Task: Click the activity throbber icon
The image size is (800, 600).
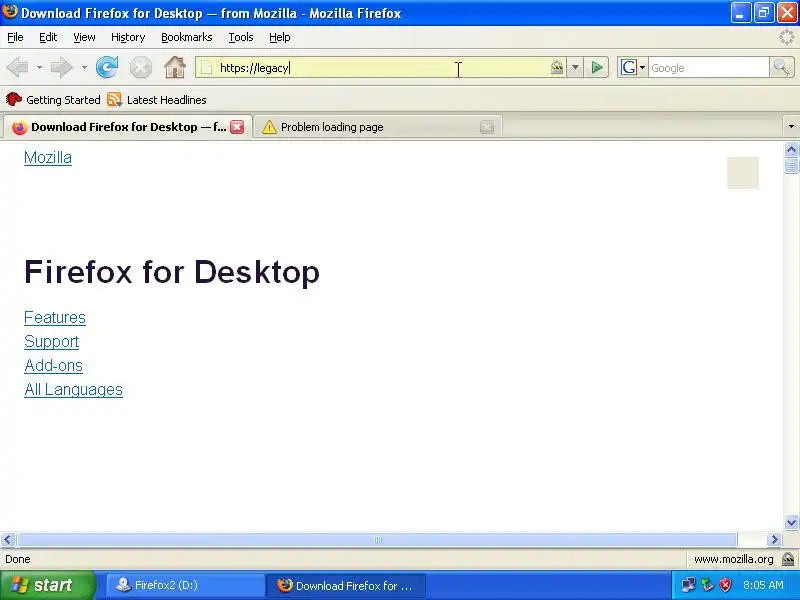Action: pyautogui.click(x=786, y=37)
